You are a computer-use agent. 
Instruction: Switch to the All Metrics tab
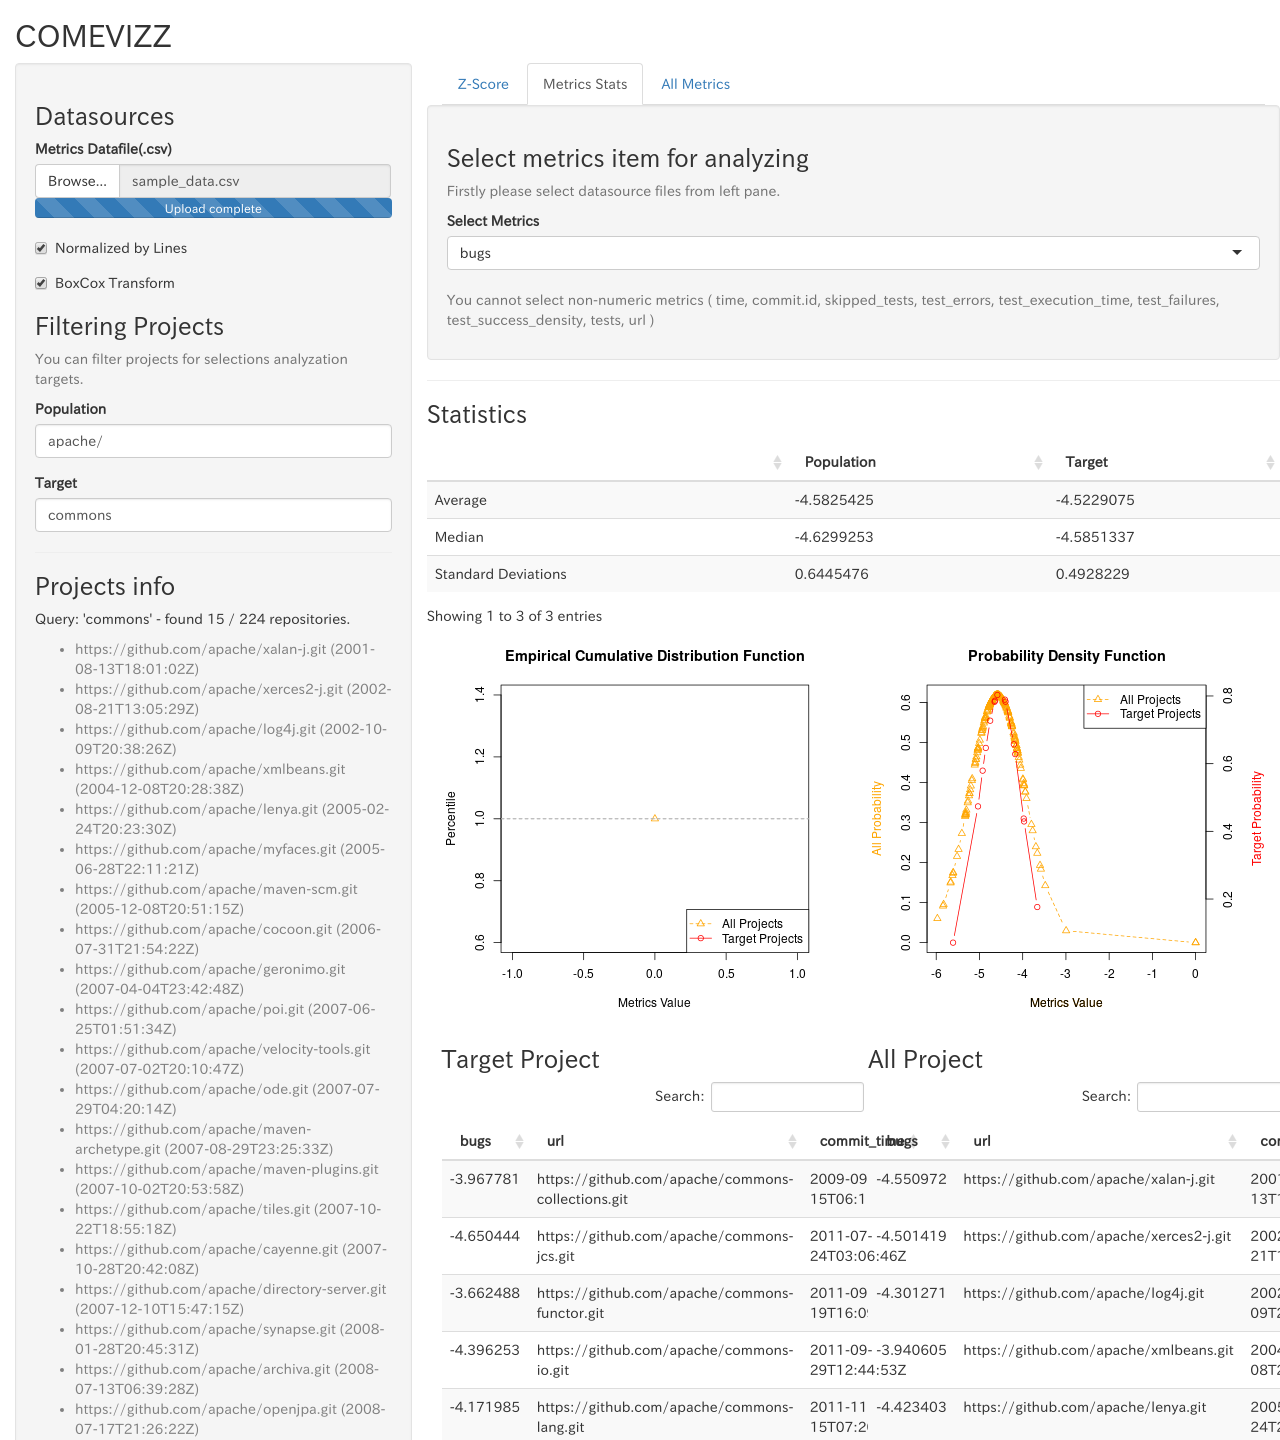point(695,84)
